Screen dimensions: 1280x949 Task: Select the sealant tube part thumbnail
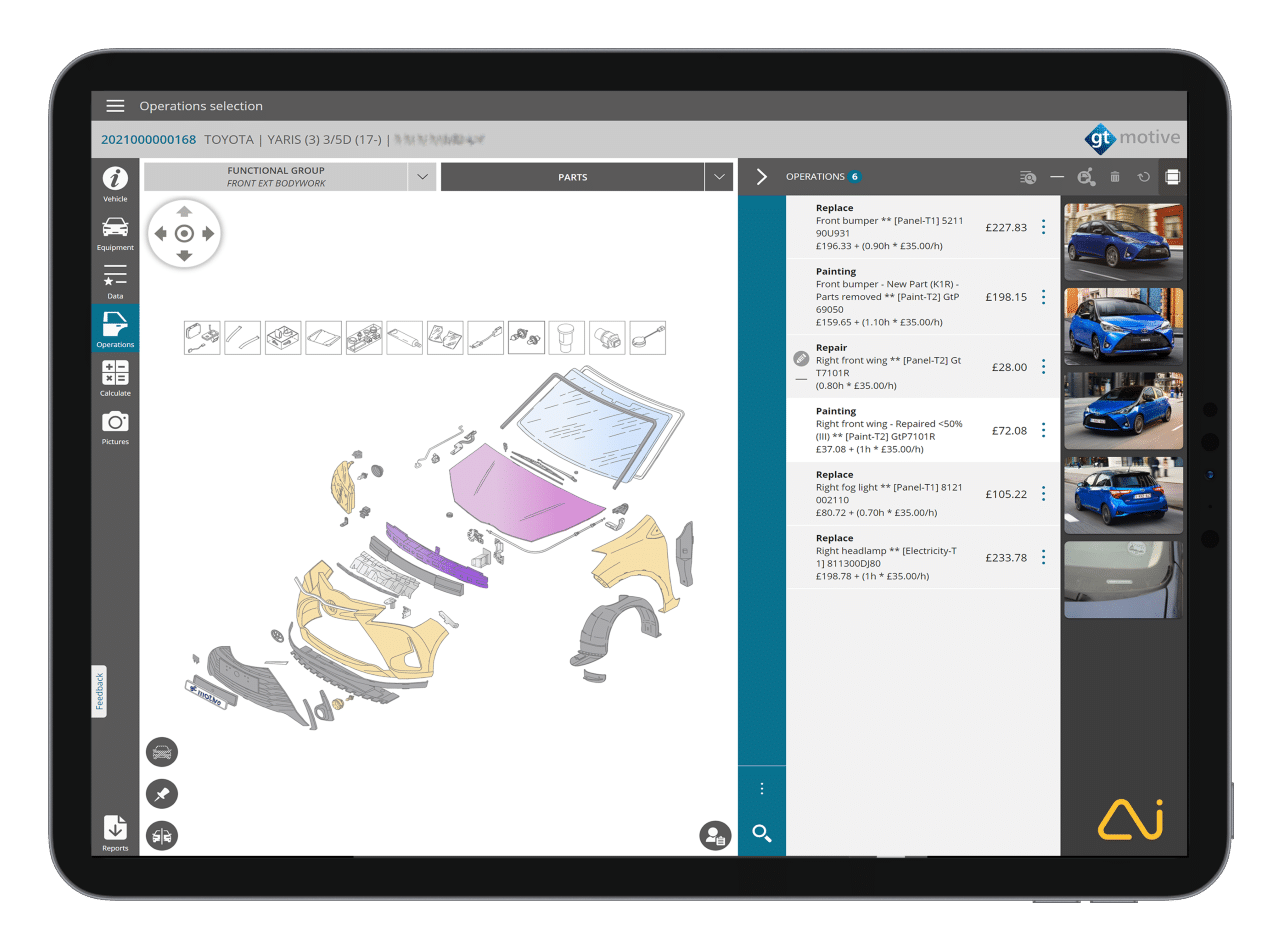pyautogui.click(x=405, y=338)
